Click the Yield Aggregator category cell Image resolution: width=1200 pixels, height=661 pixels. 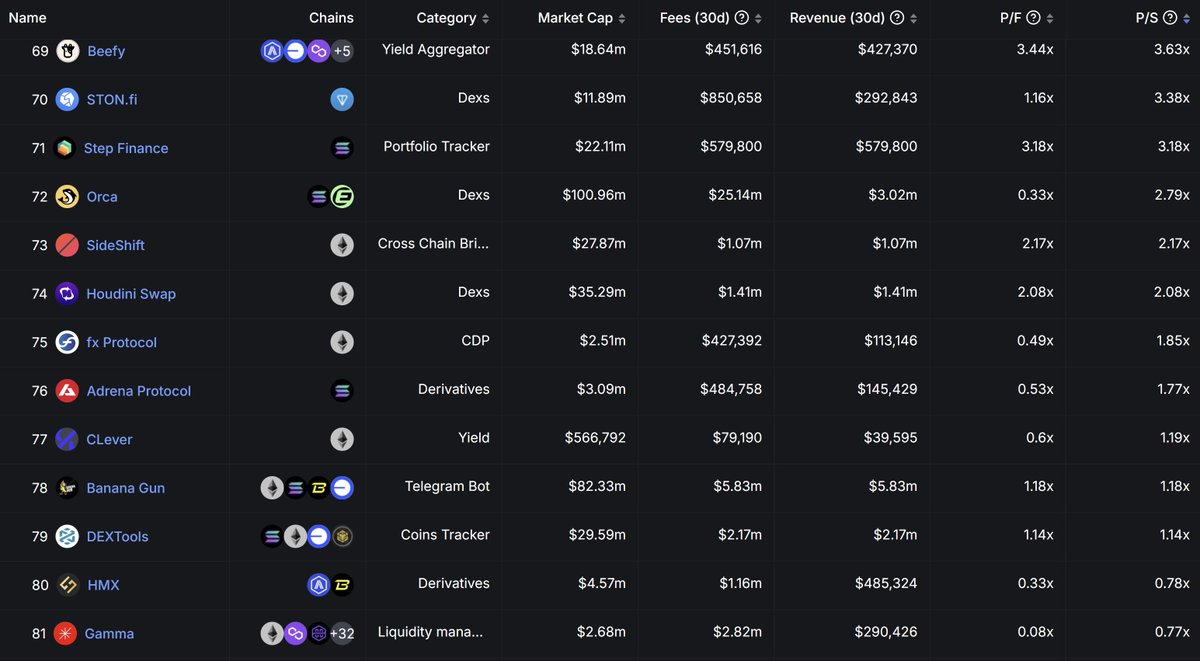(x=436, y=48)
